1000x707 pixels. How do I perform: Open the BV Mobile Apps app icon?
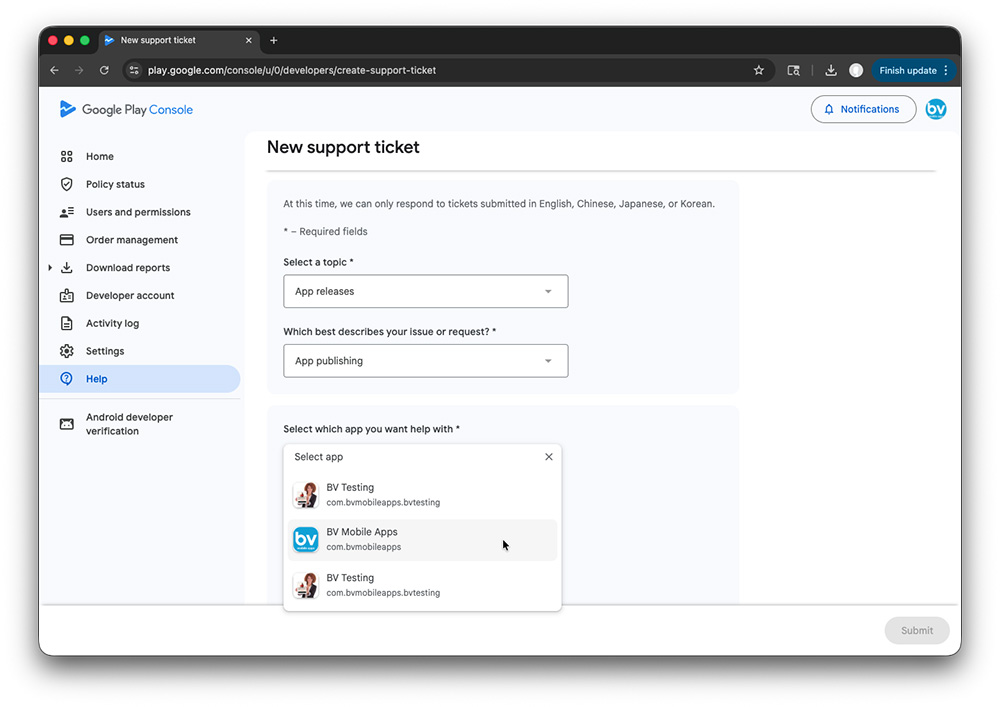point(305,539)
